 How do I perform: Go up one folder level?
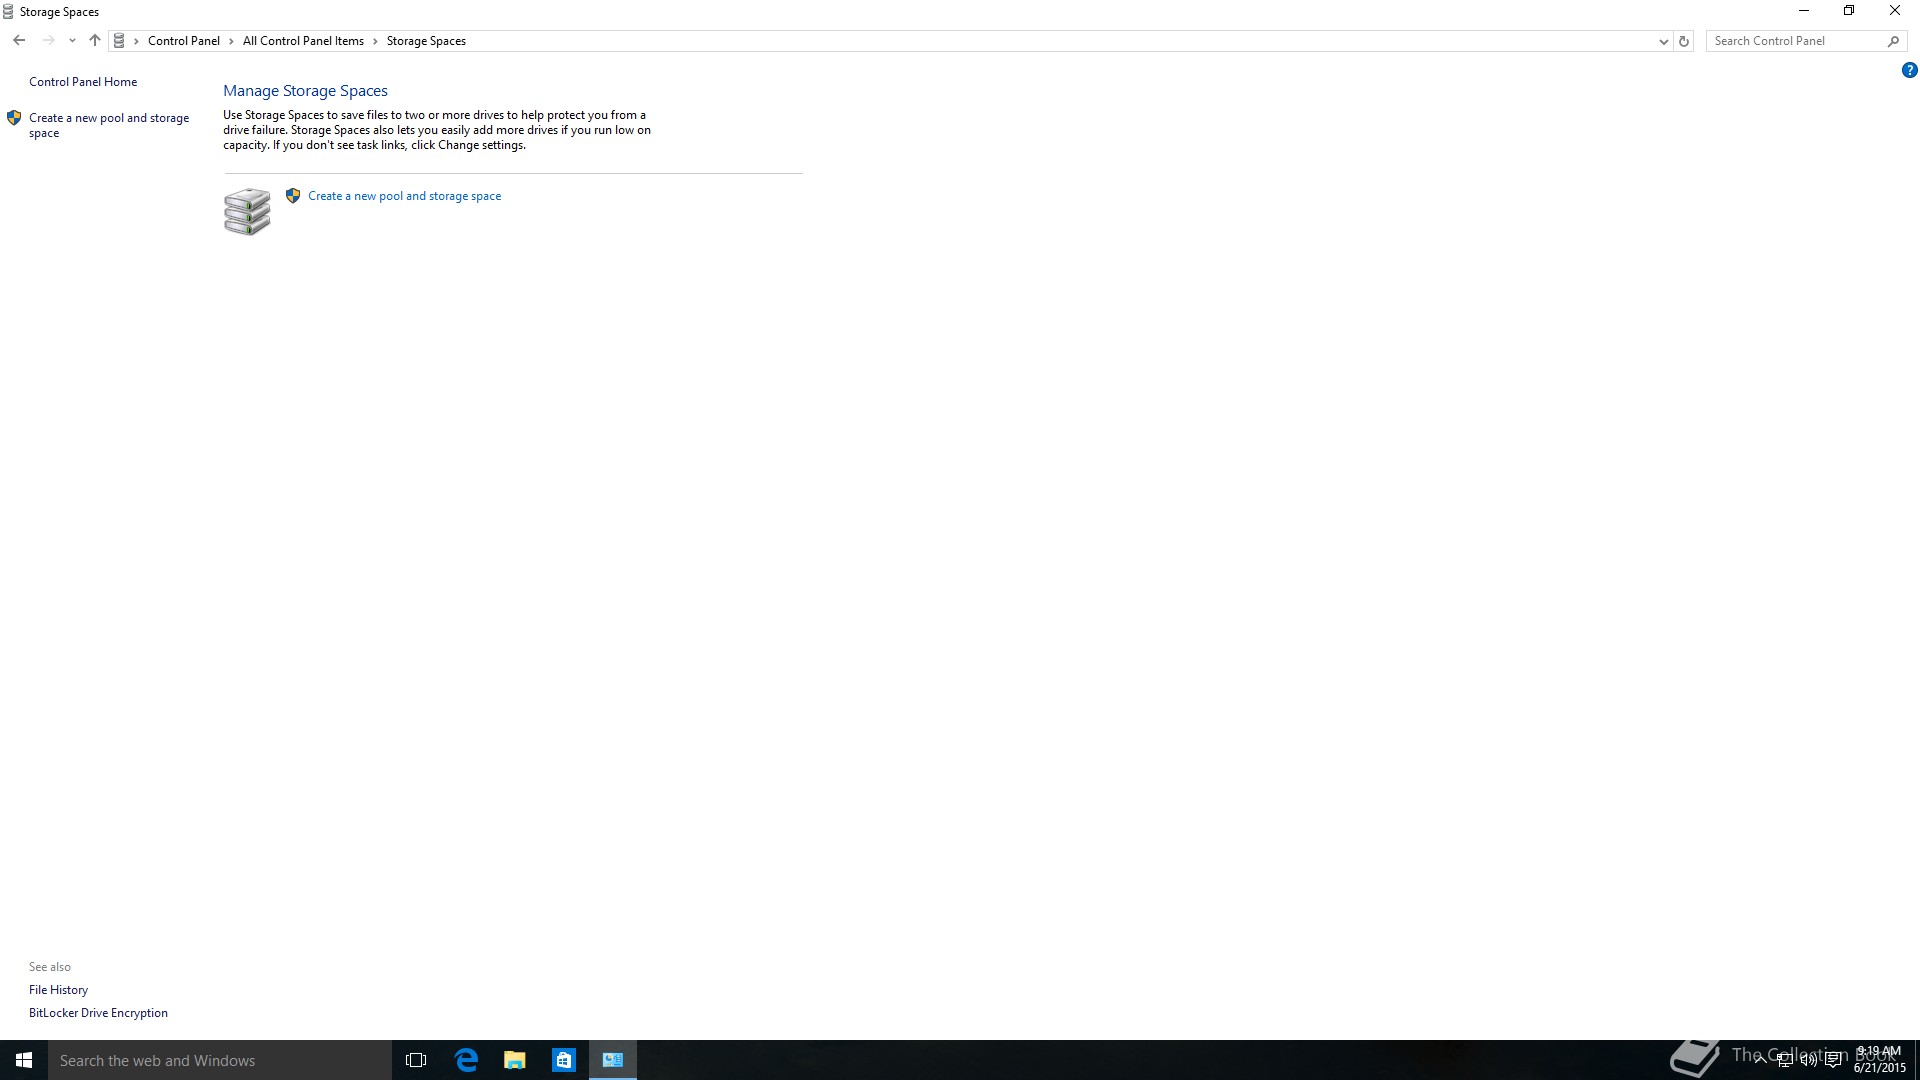click(x=95, y=41)
